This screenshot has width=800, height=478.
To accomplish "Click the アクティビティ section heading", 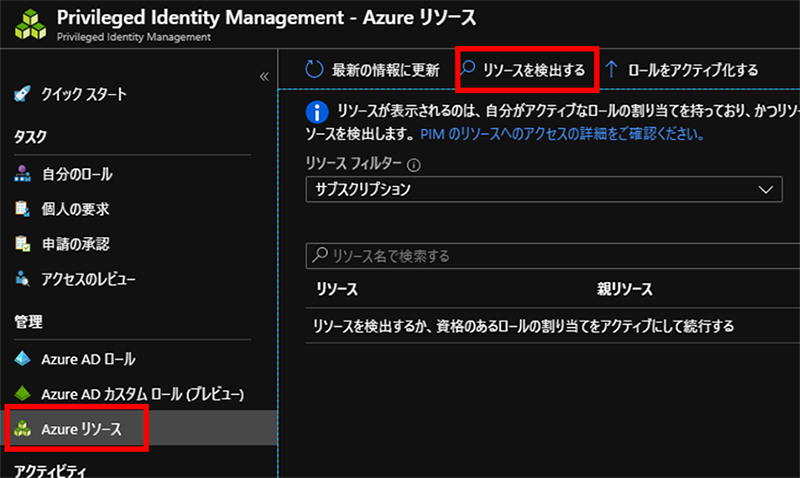I will click(x=50, y=470).
